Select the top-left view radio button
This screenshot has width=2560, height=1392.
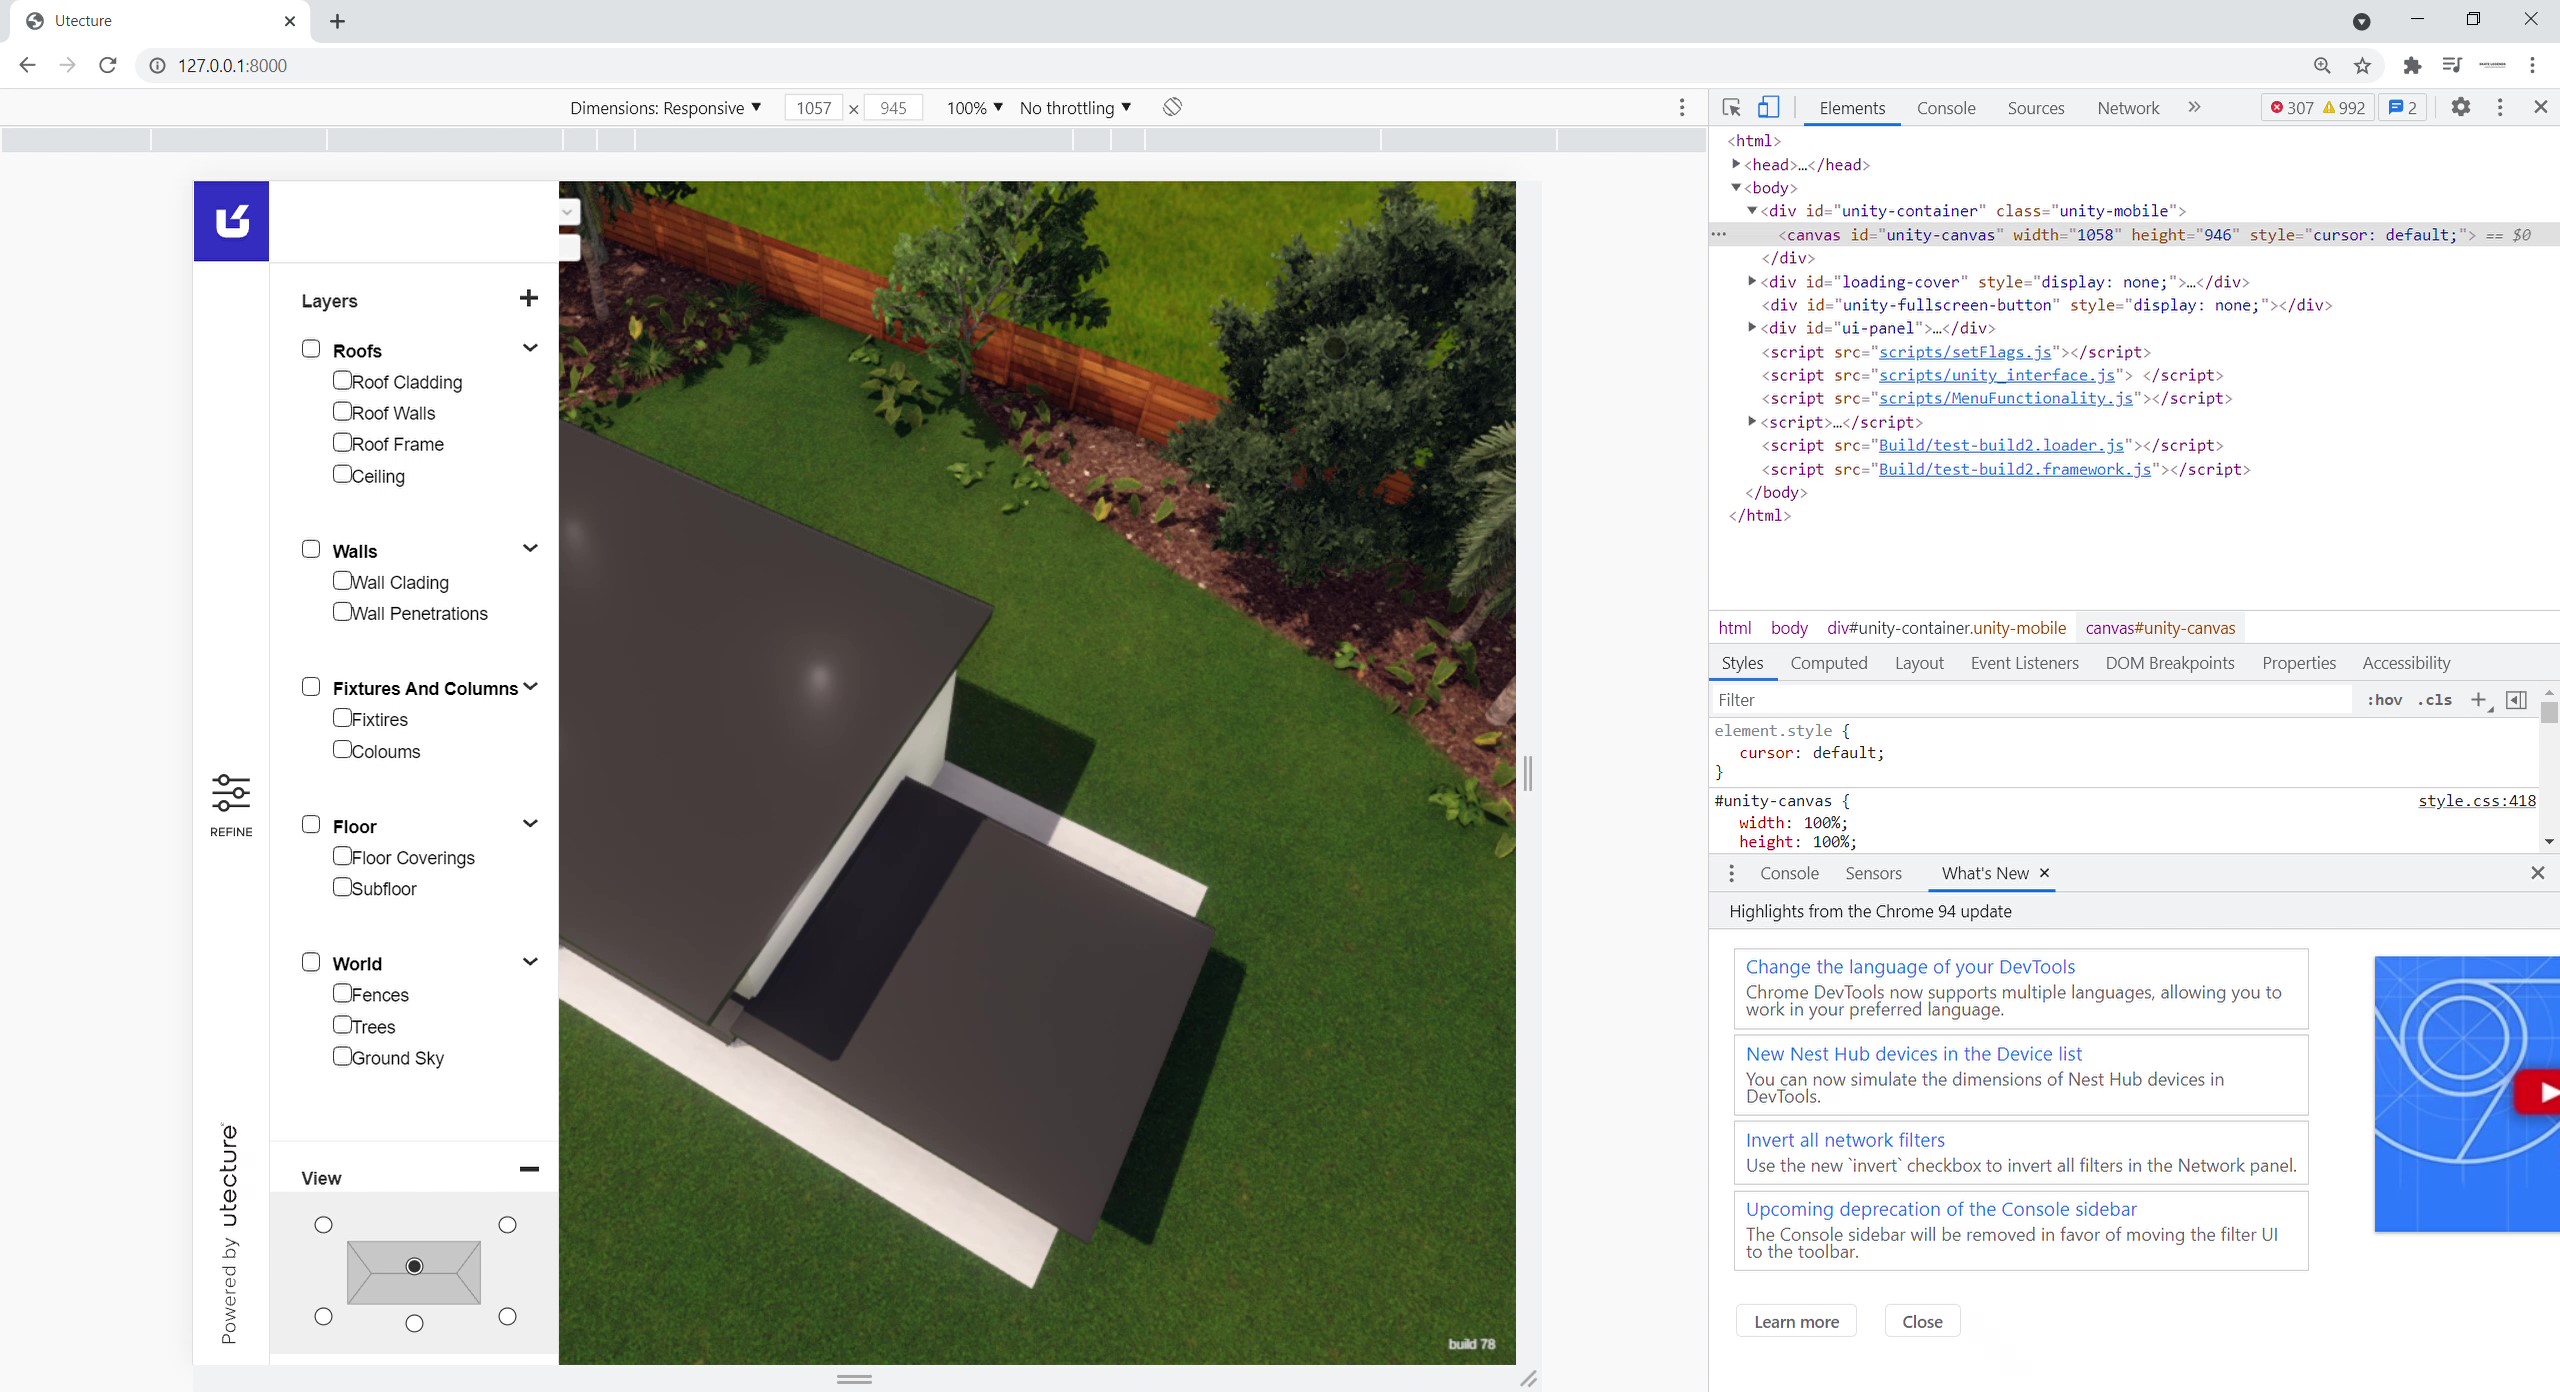coord(323,1225)
